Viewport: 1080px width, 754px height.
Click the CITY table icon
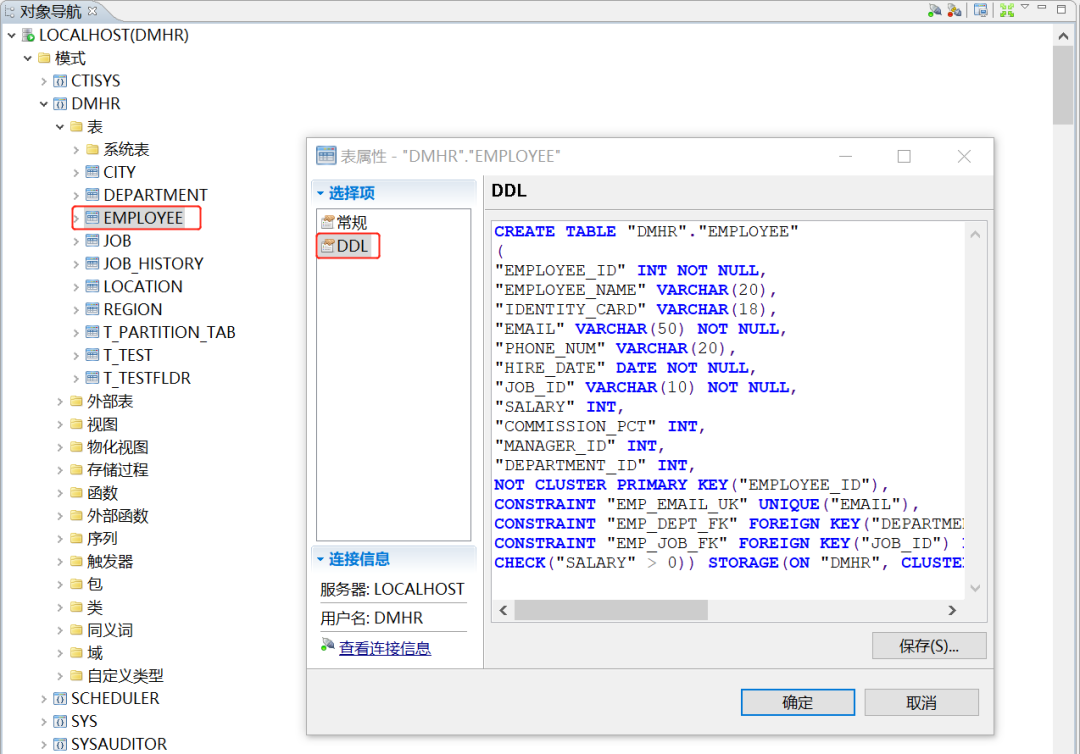coord(92,171)
